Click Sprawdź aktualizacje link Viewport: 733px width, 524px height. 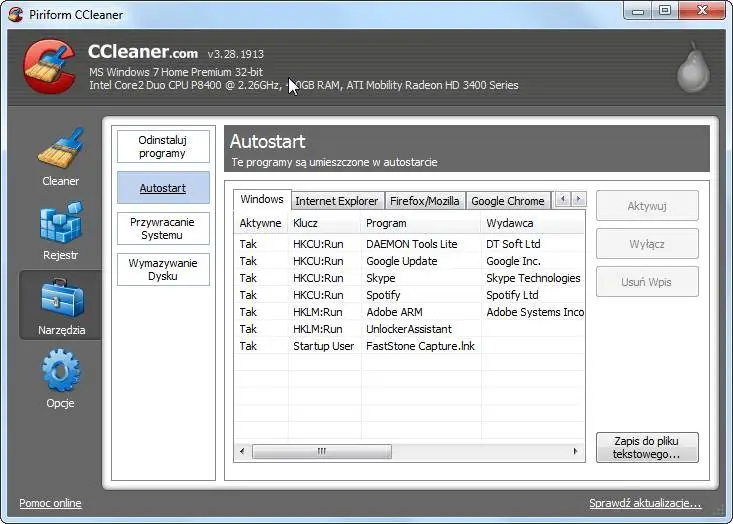tap(645, 503)
